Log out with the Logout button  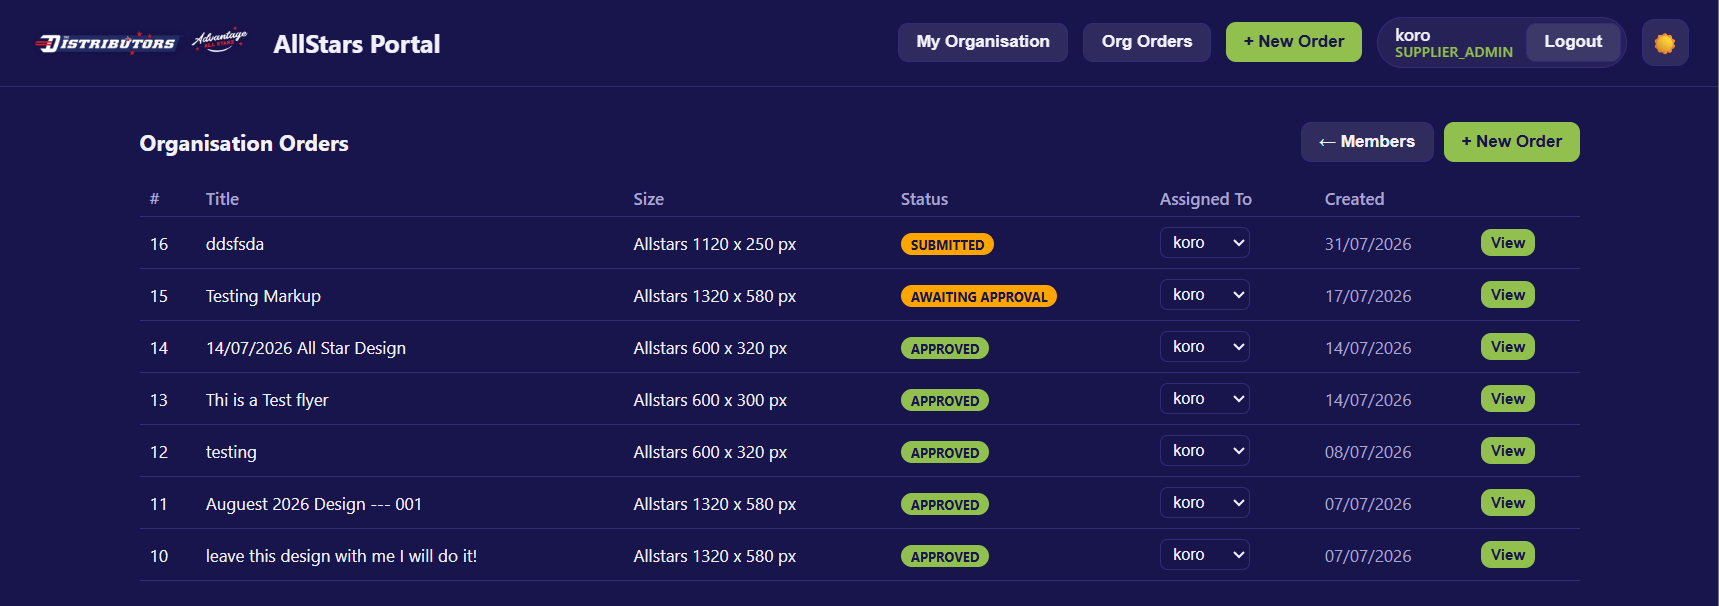click(1573, 42)
